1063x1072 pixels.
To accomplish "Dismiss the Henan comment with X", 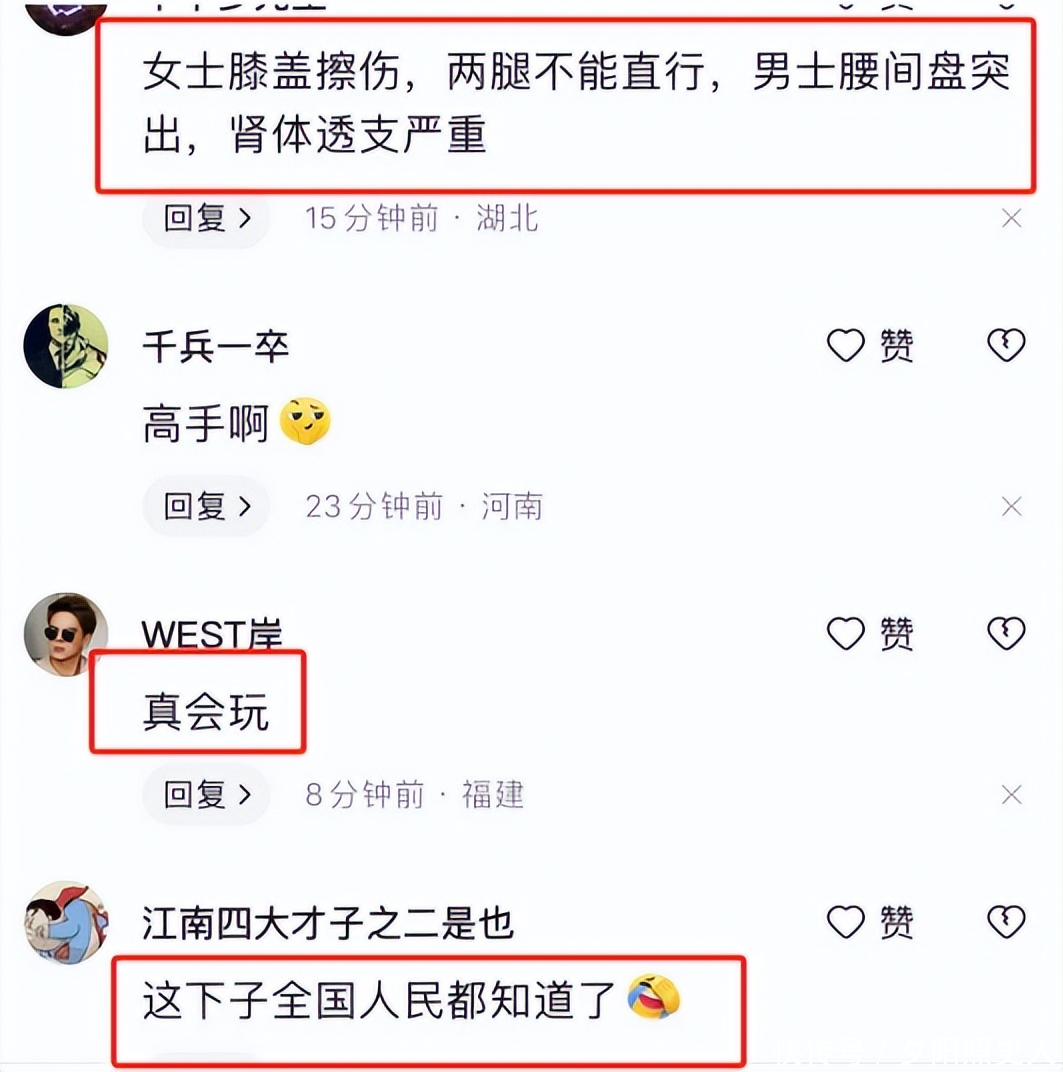I will [1012, 507].
